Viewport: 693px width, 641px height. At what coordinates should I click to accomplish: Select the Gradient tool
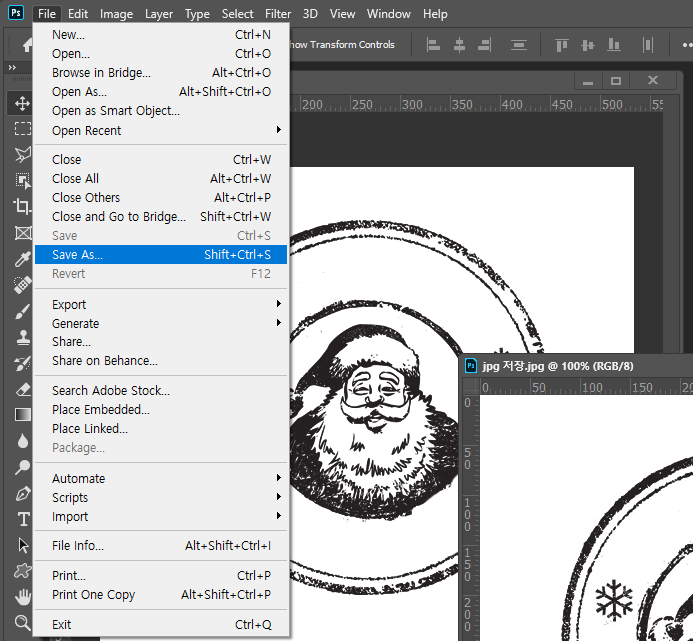click(22, 415)
